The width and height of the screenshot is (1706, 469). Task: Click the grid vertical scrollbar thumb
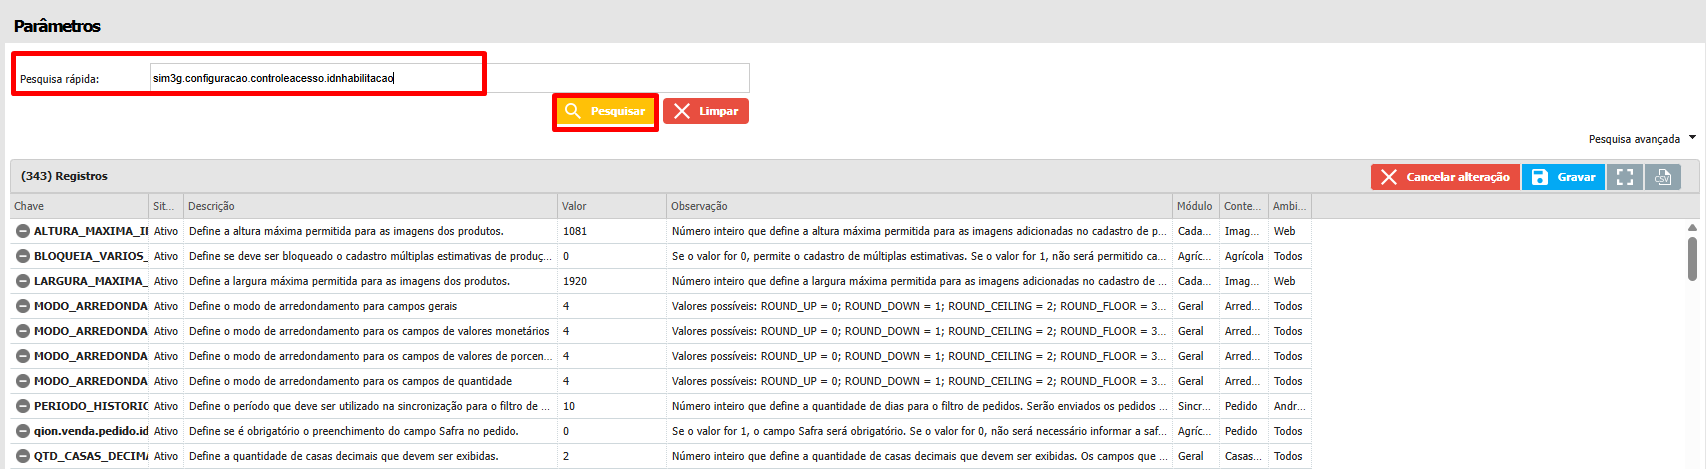(x=1692, y=258)
